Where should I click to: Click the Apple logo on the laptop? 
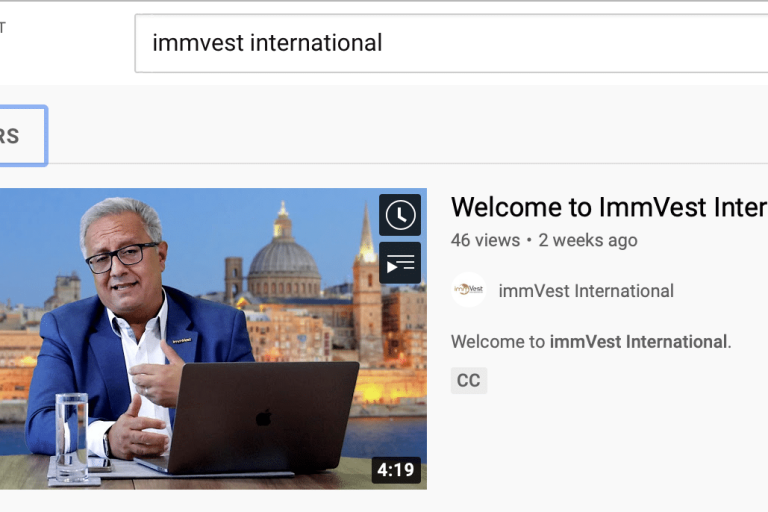pos(264,417)
